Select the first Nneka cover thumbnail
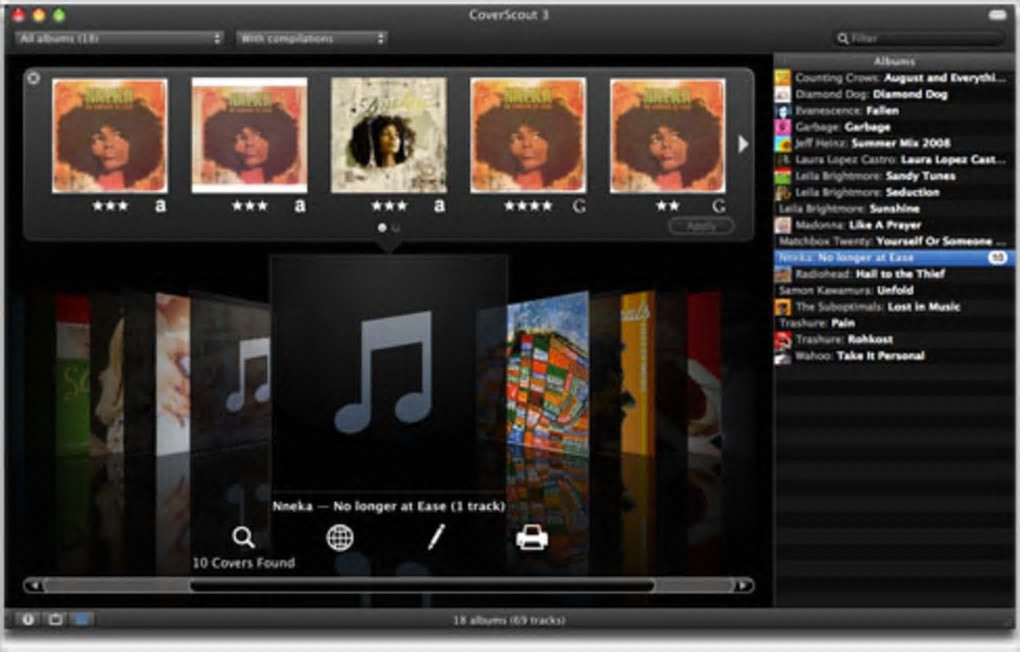Screen dimensions: 1020x652 (109, 135)
